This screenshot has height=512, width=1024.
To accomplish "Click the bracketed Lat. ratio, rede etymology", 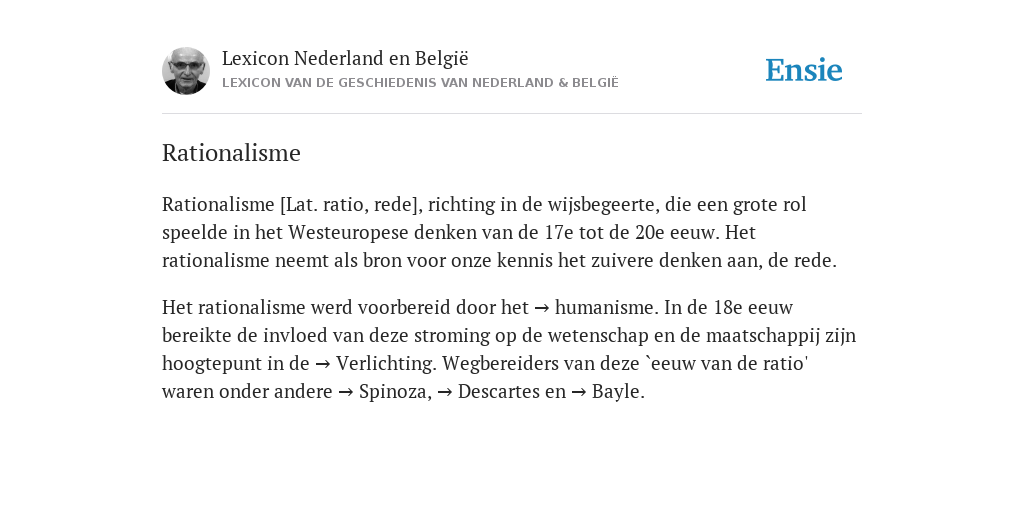I will [x=351, y=204].
